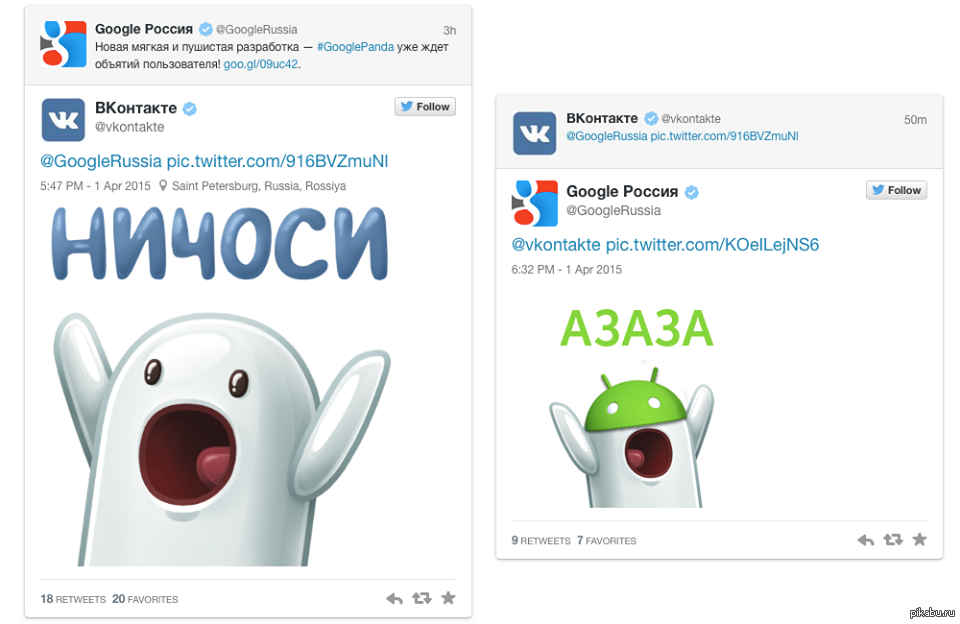Retweet the Google Россия АЗАЗА tweet

(x=893, y=539)
